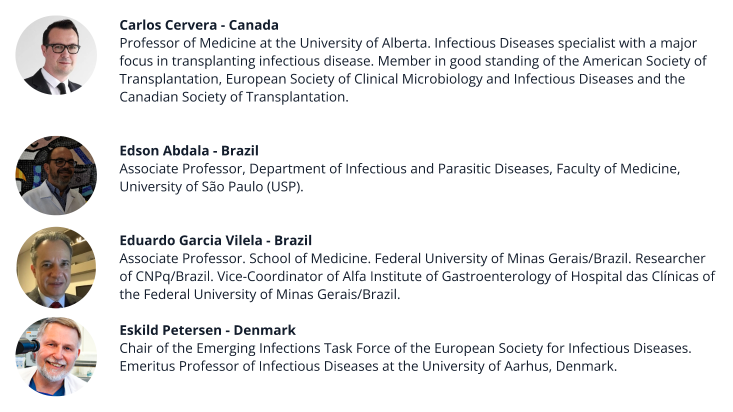Open Edson Abdala's profile picture

click(x=56, y=175)
